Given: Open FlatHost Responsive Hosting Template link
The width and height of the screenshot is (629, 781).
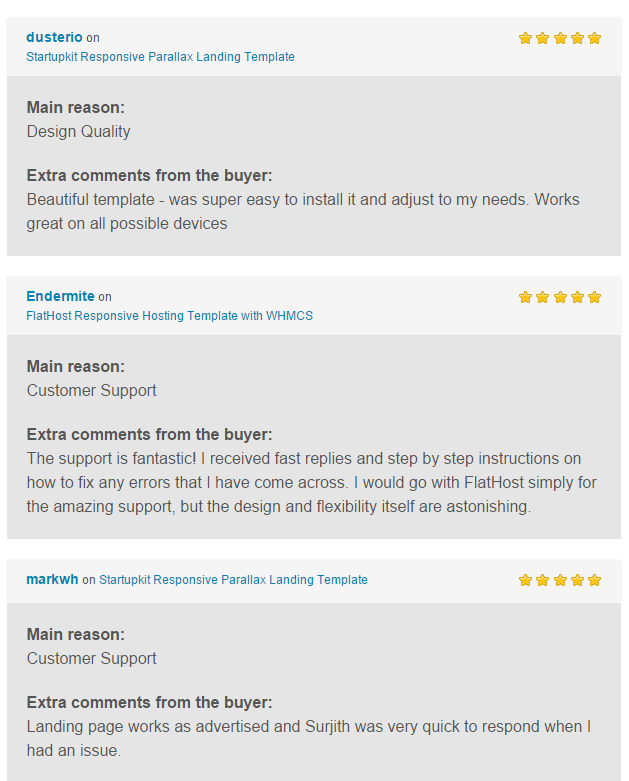Looking at the screenshot, I should click(x=170, y=316).
